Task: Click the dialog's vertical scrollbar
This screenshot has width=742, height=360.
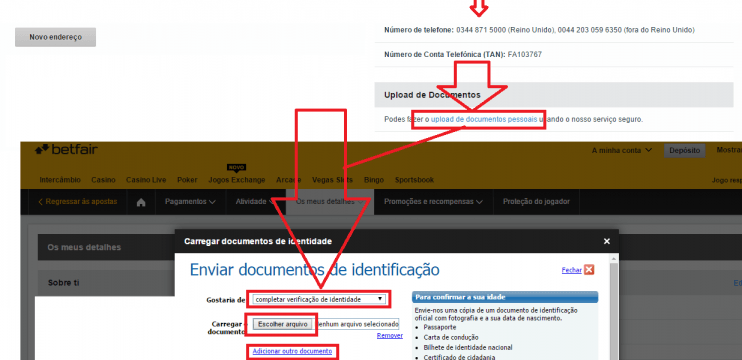Action: pyautogui.click(x=614, y=307)
